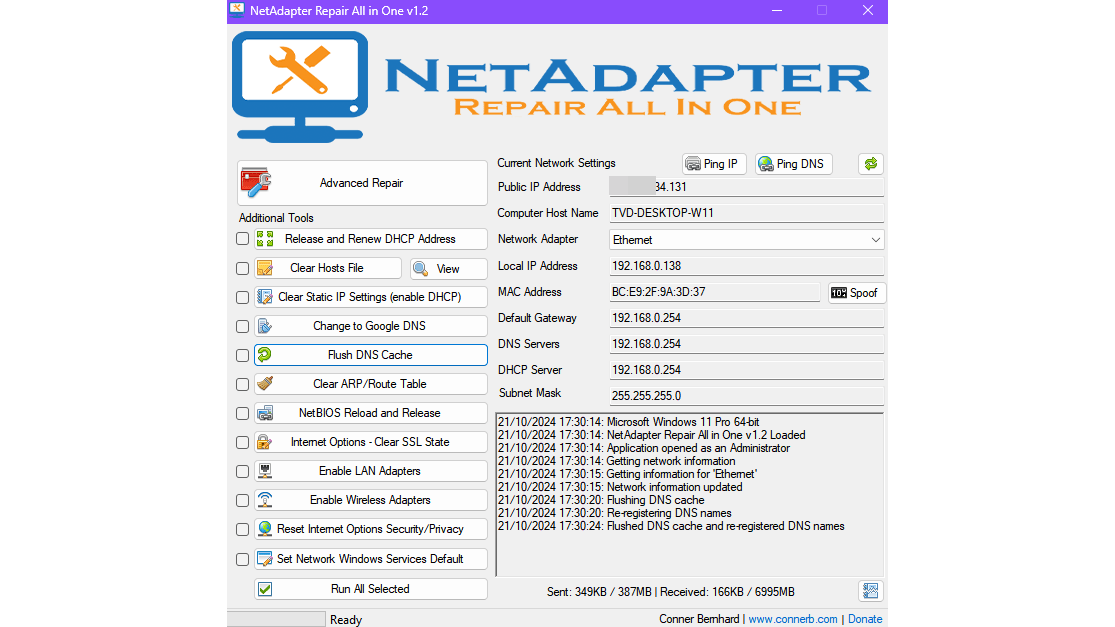Click log line 'Application opened as an Administrator'
The image size is (1115, 627).
click(644, 448)
